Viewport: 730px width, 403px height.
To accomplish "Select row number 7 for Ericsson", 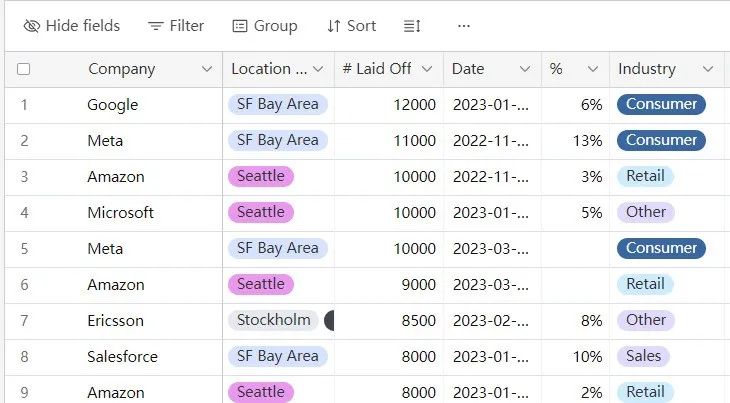I will [x=24, y=321].
